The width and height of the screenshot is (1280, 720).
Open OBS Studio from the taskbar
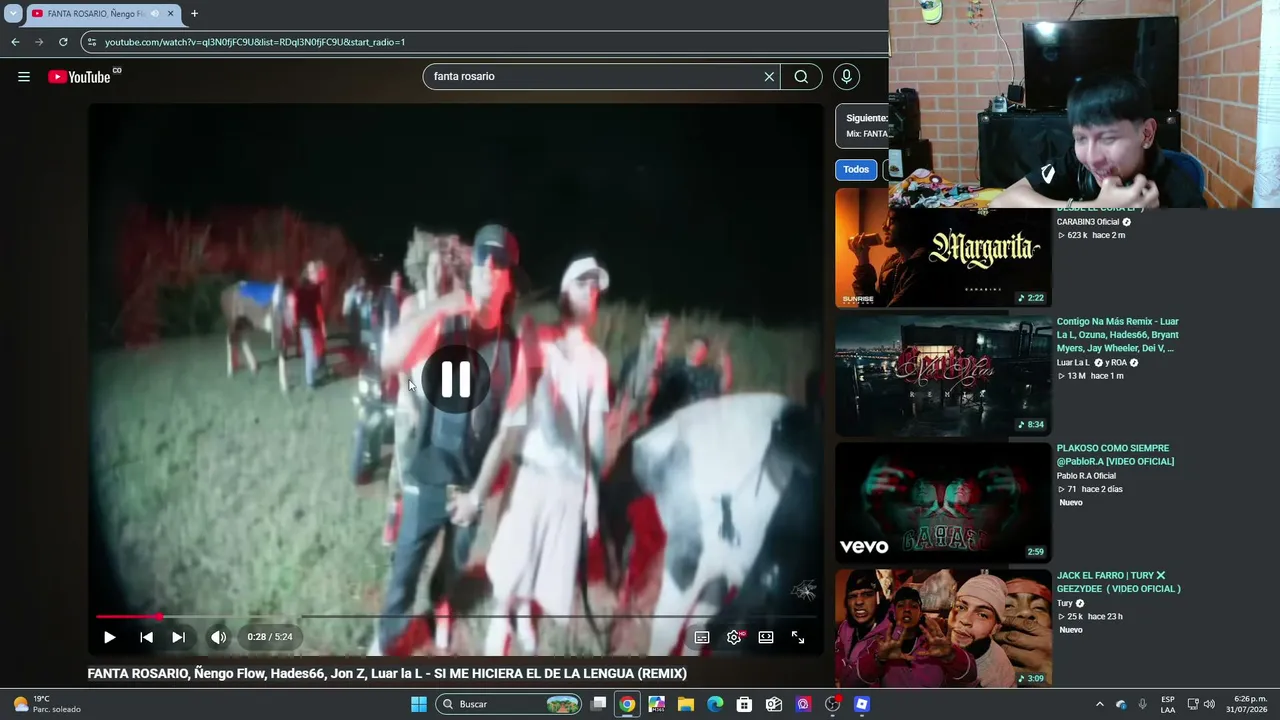[x=833, y=704]
